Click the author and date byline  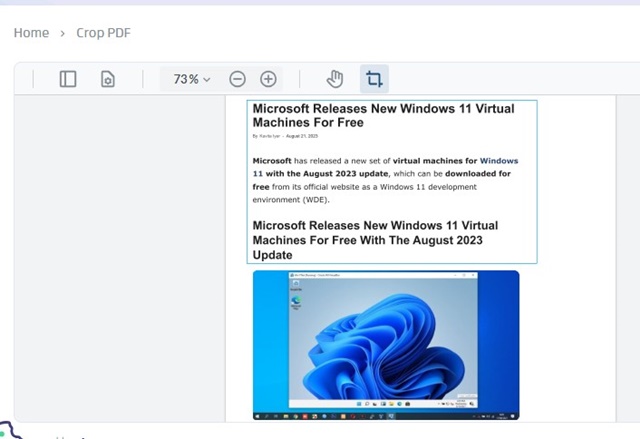click(x=285, y=136)
